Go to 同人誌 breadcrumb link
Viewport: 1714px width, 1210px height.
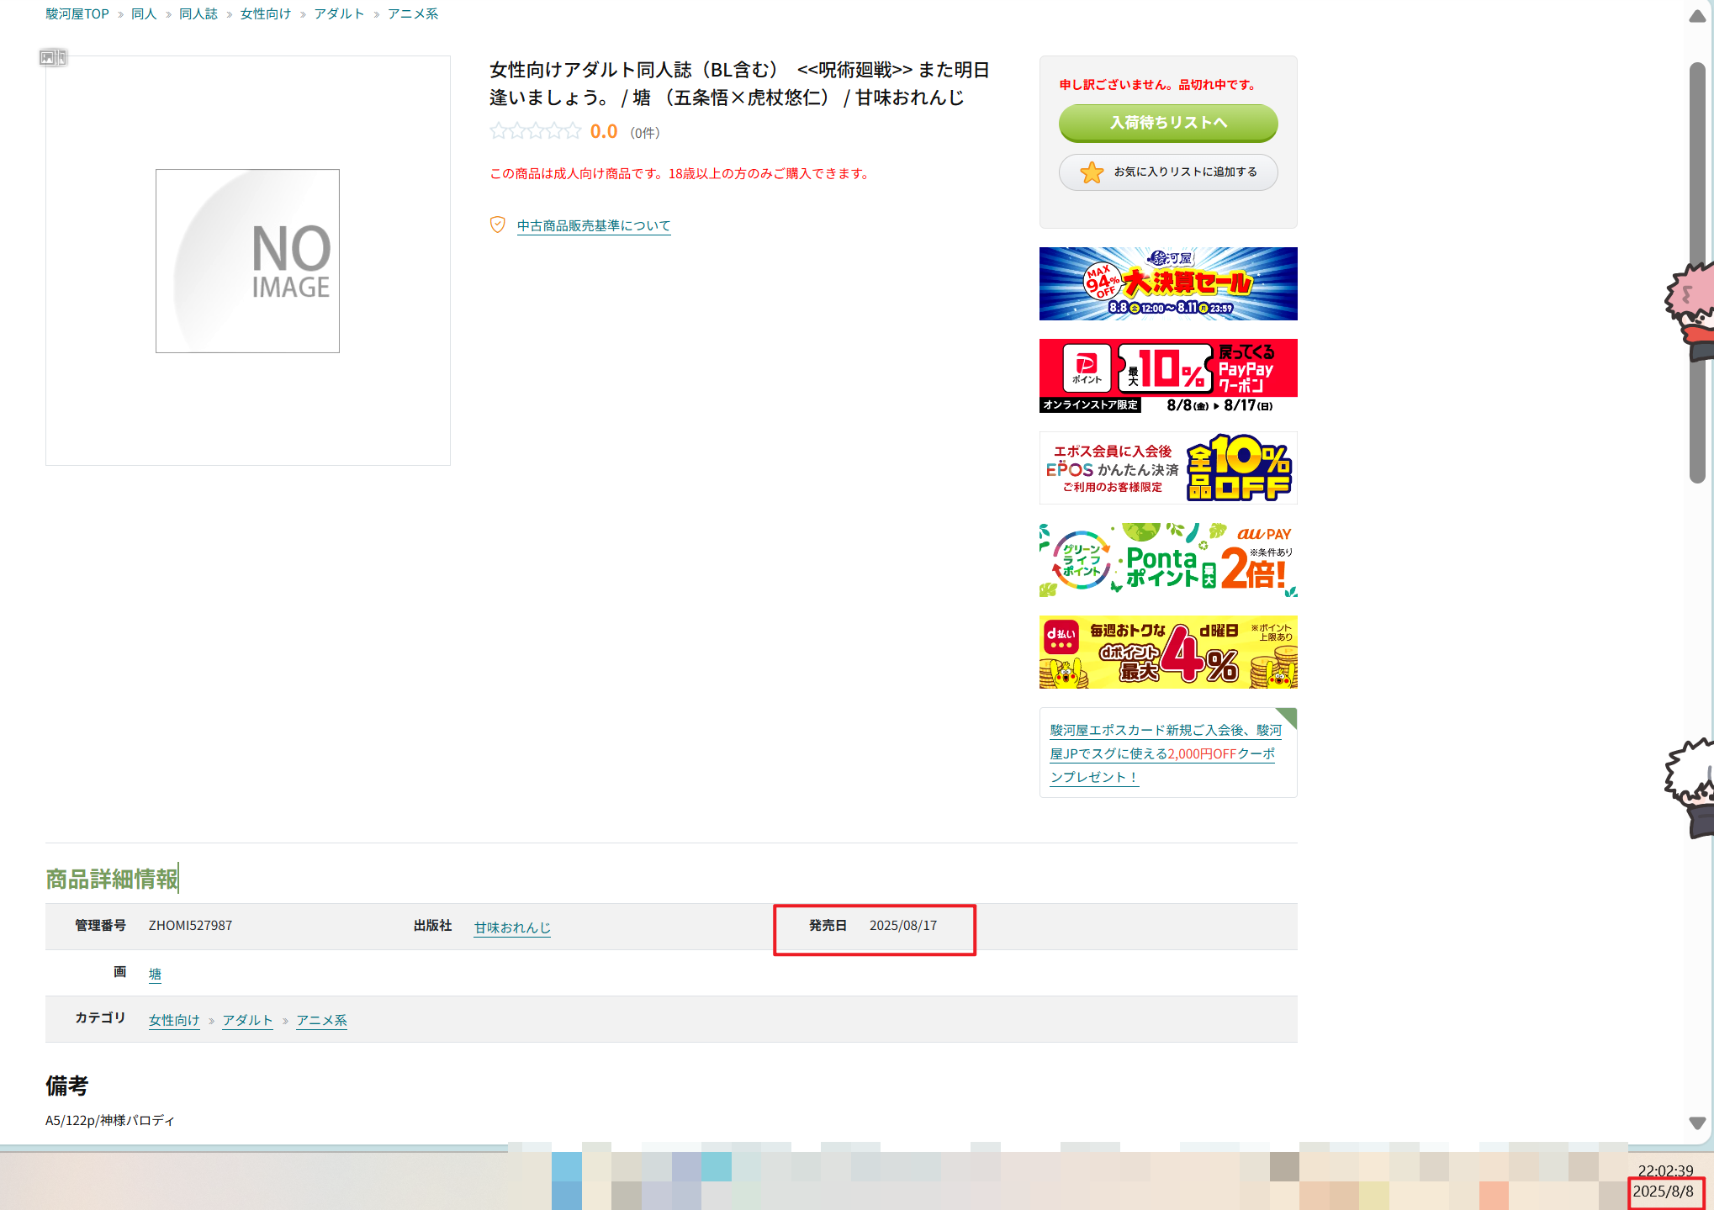tap(198, 14)
